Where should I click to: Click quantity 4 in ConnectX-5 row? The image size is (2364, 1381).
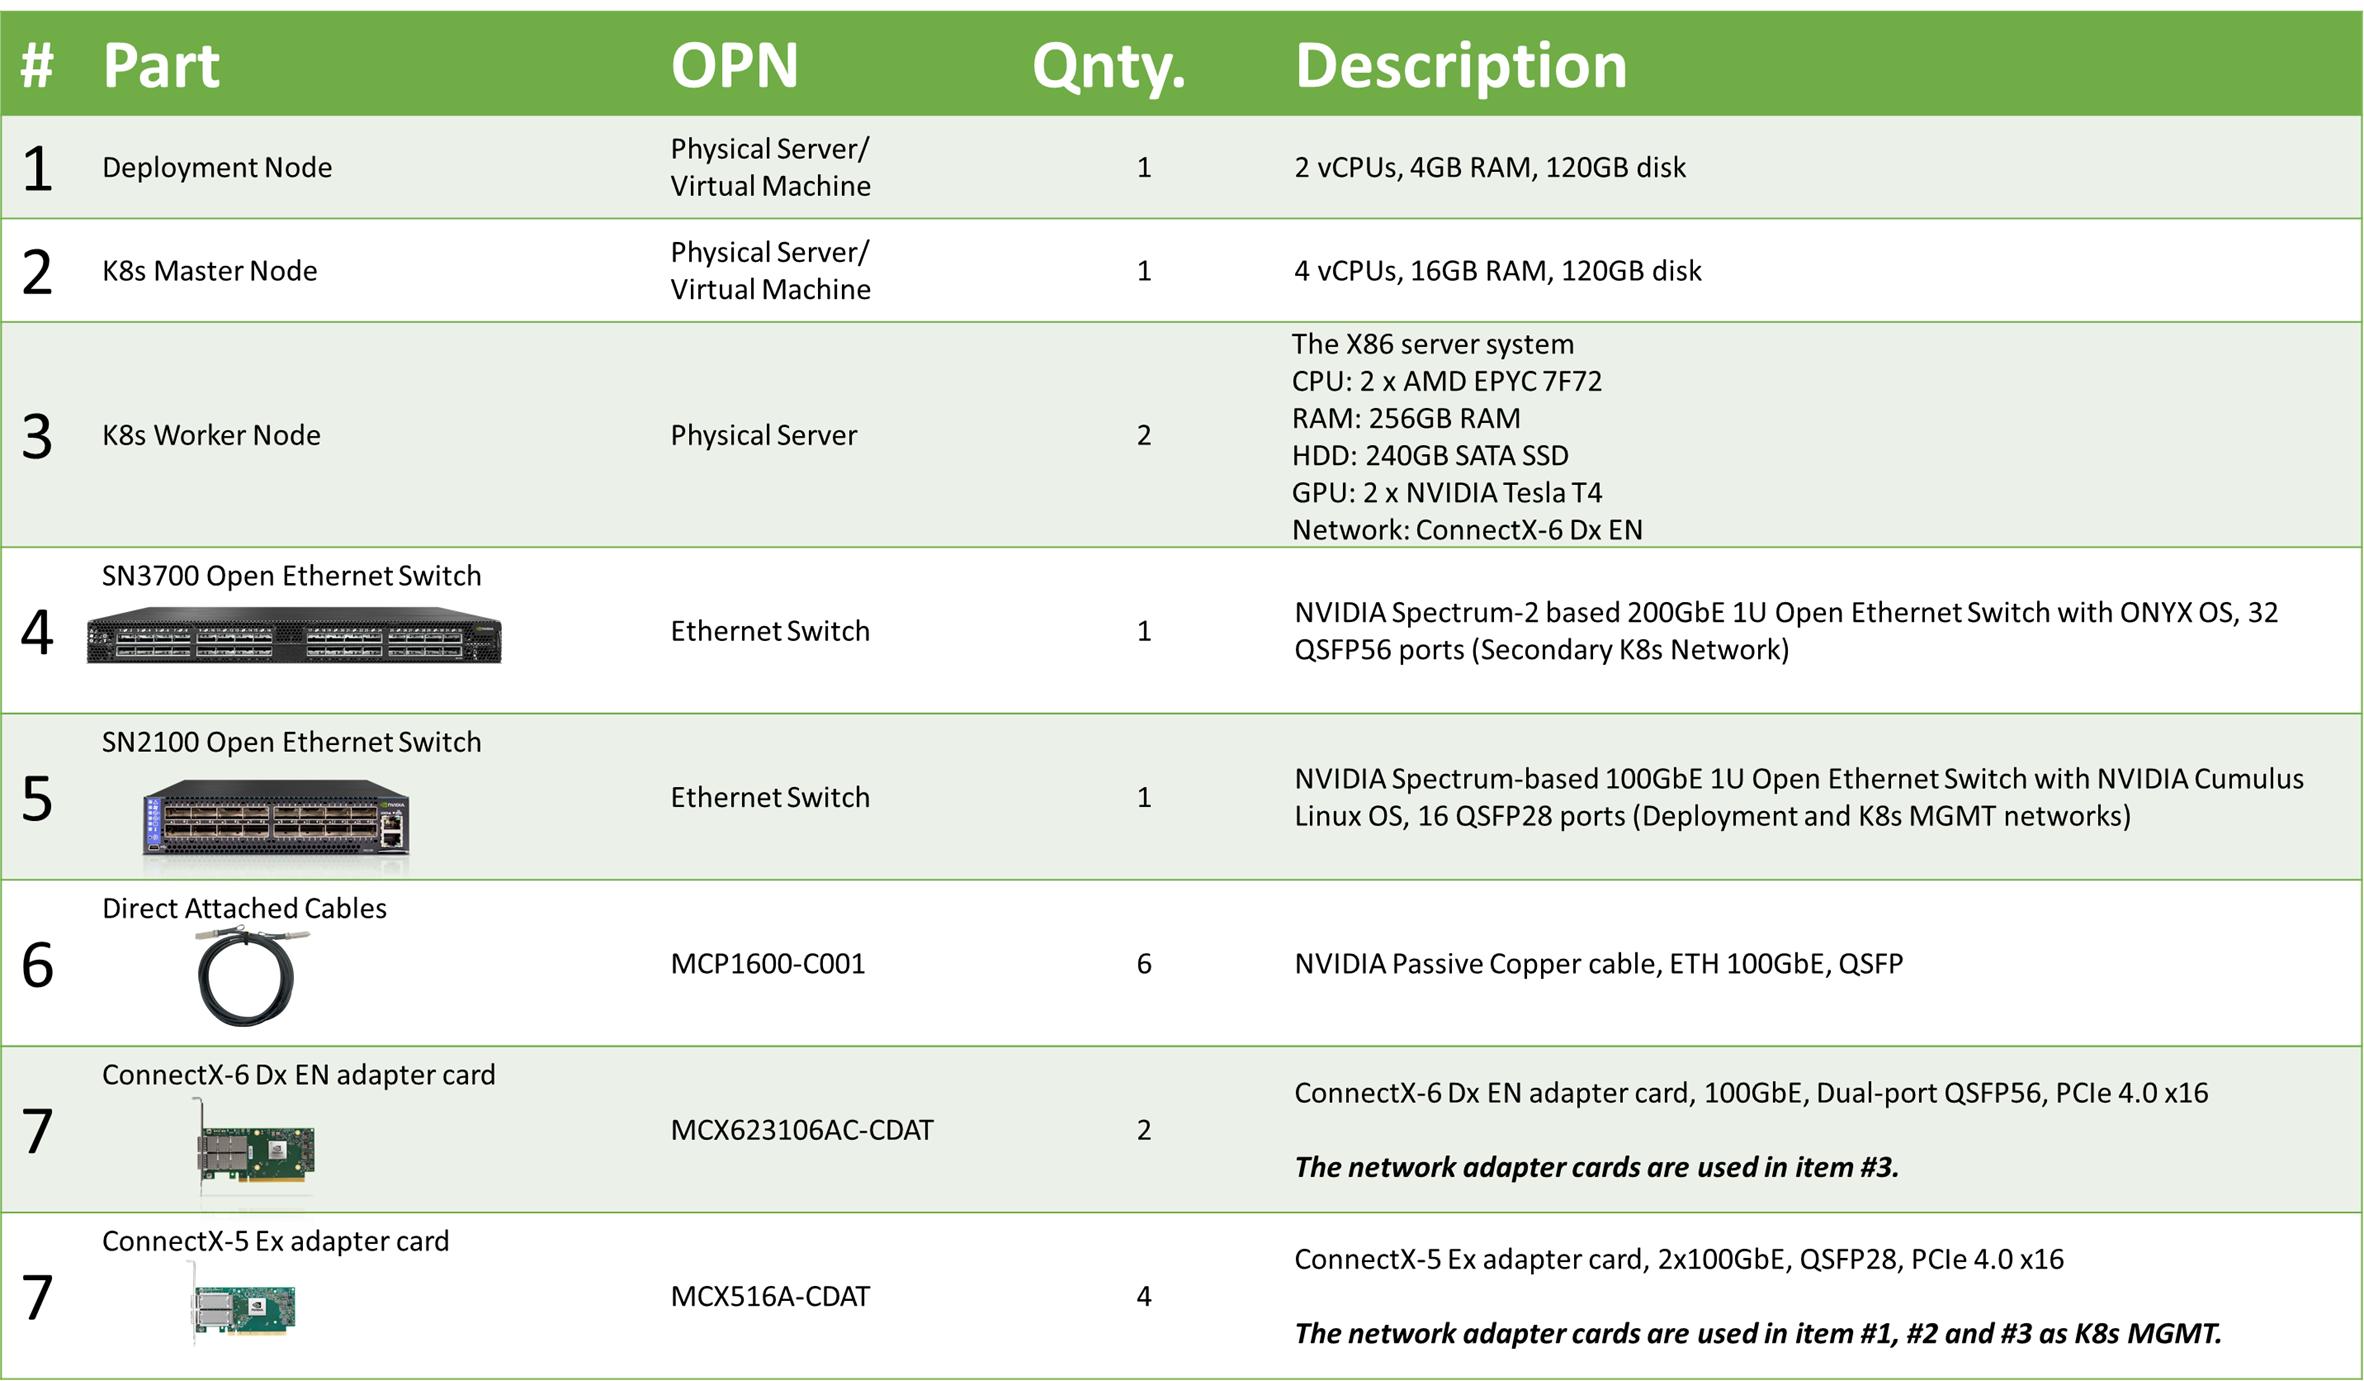tap(1144, 1296)
